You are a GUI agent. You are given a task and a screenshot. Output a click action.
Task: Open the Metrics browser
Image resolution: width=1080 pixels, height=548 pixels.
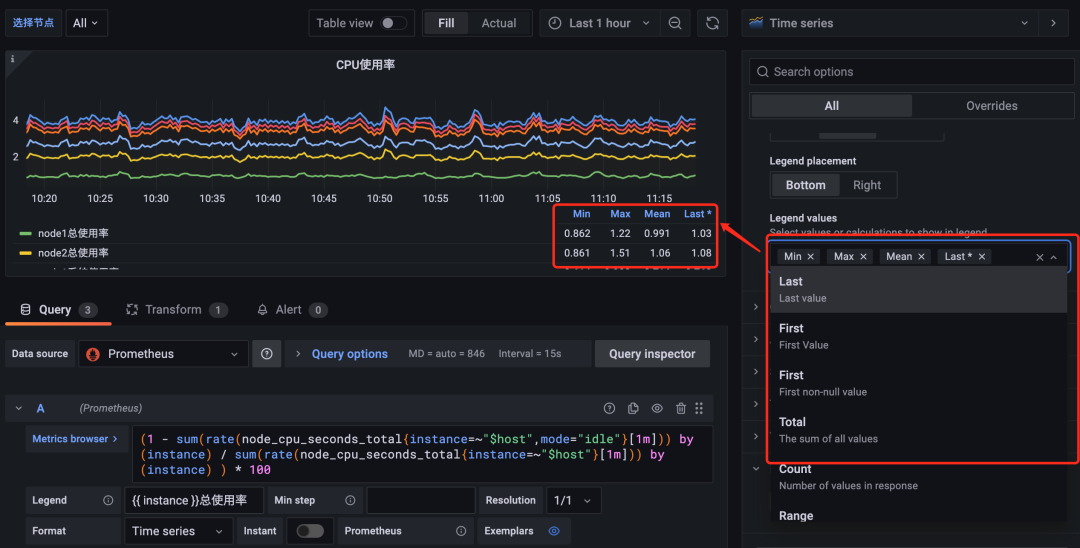pyautogui.click(x=74, y=439)
